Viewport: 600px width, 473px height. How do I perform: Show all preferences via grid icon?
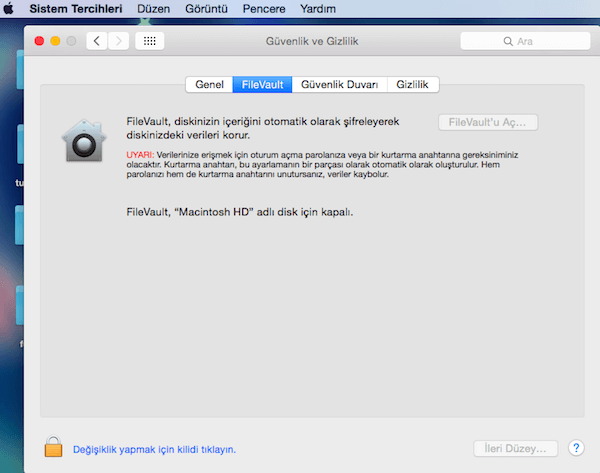pyautogui.click(x=150, y=41)
